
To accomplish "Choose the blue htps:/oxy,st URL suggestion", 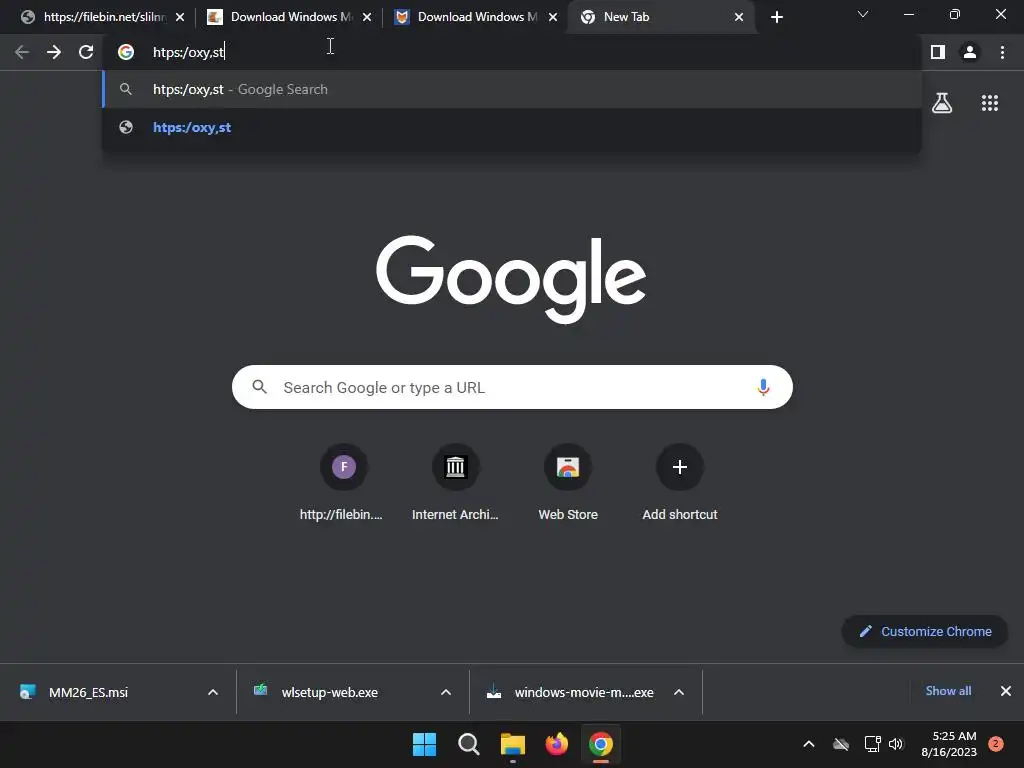I will 512,127.
